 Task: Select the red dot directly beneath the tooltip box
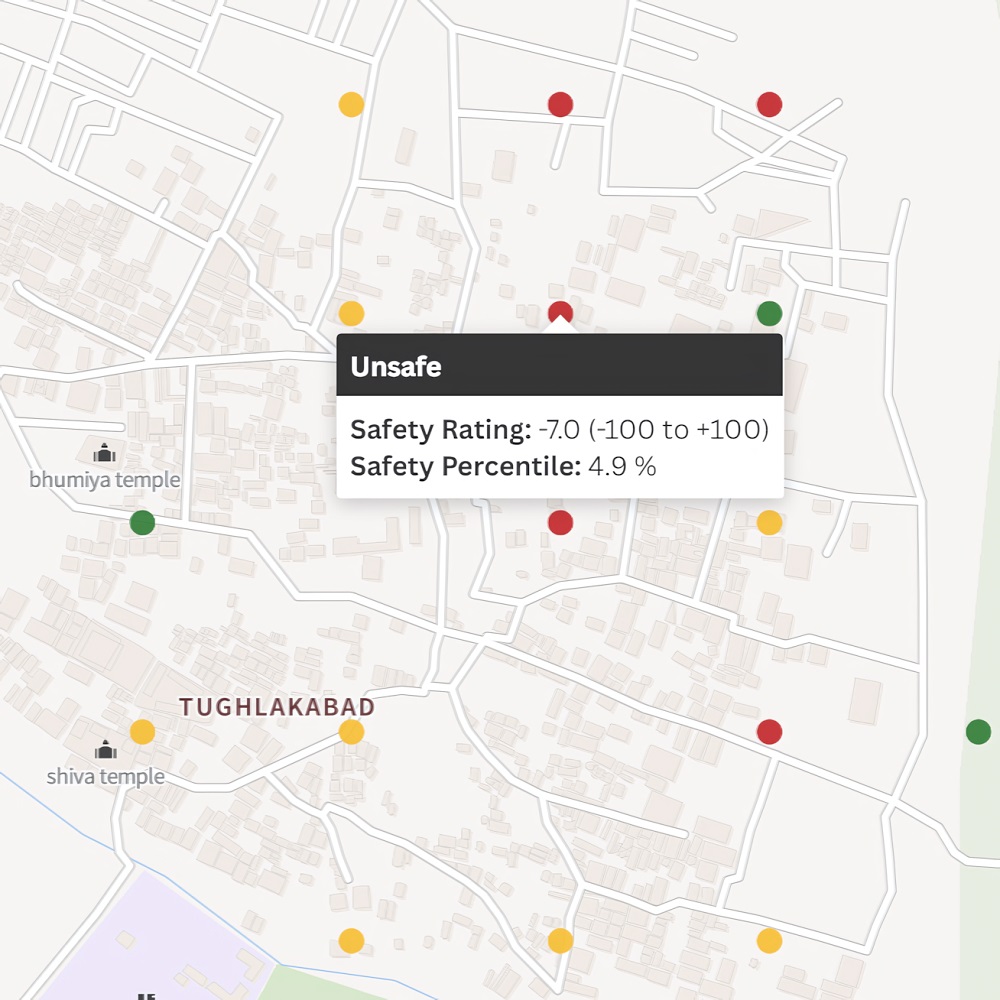pos(561,522)
